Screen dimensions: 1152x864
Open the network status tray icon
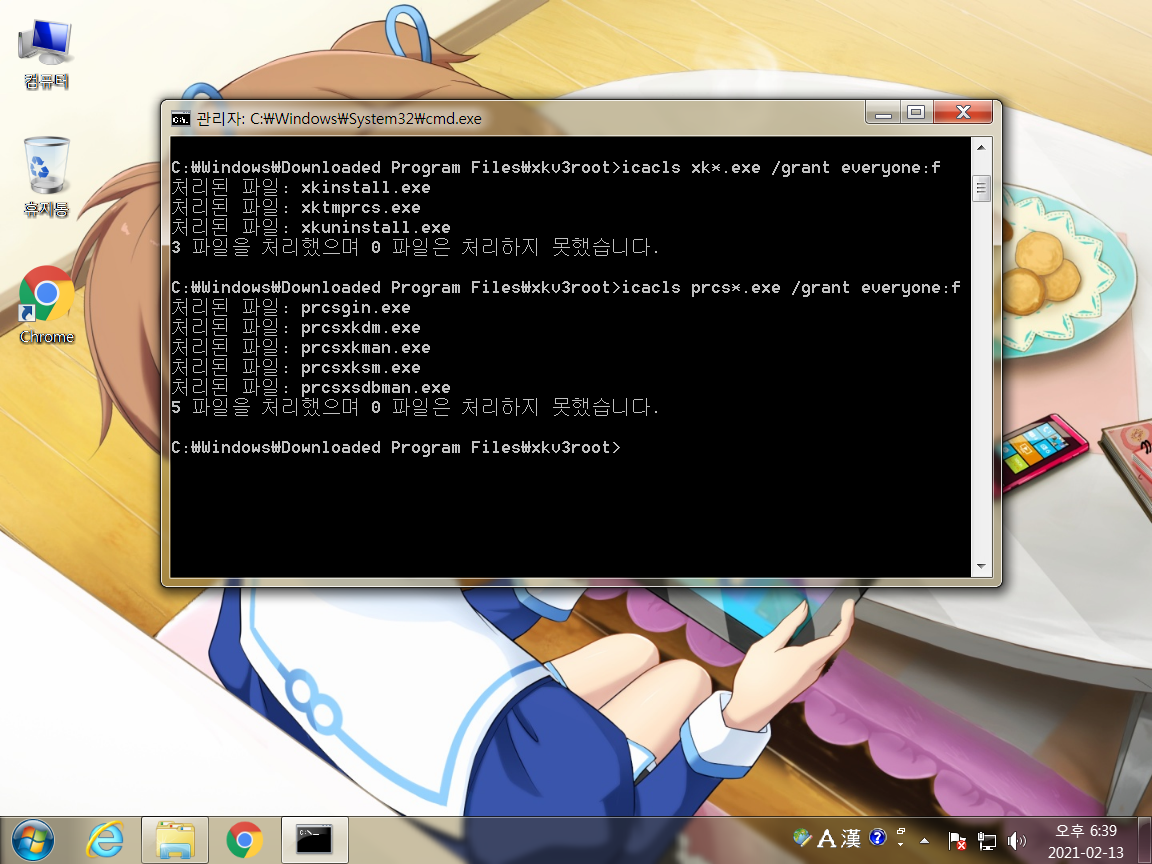pos(987,840)
